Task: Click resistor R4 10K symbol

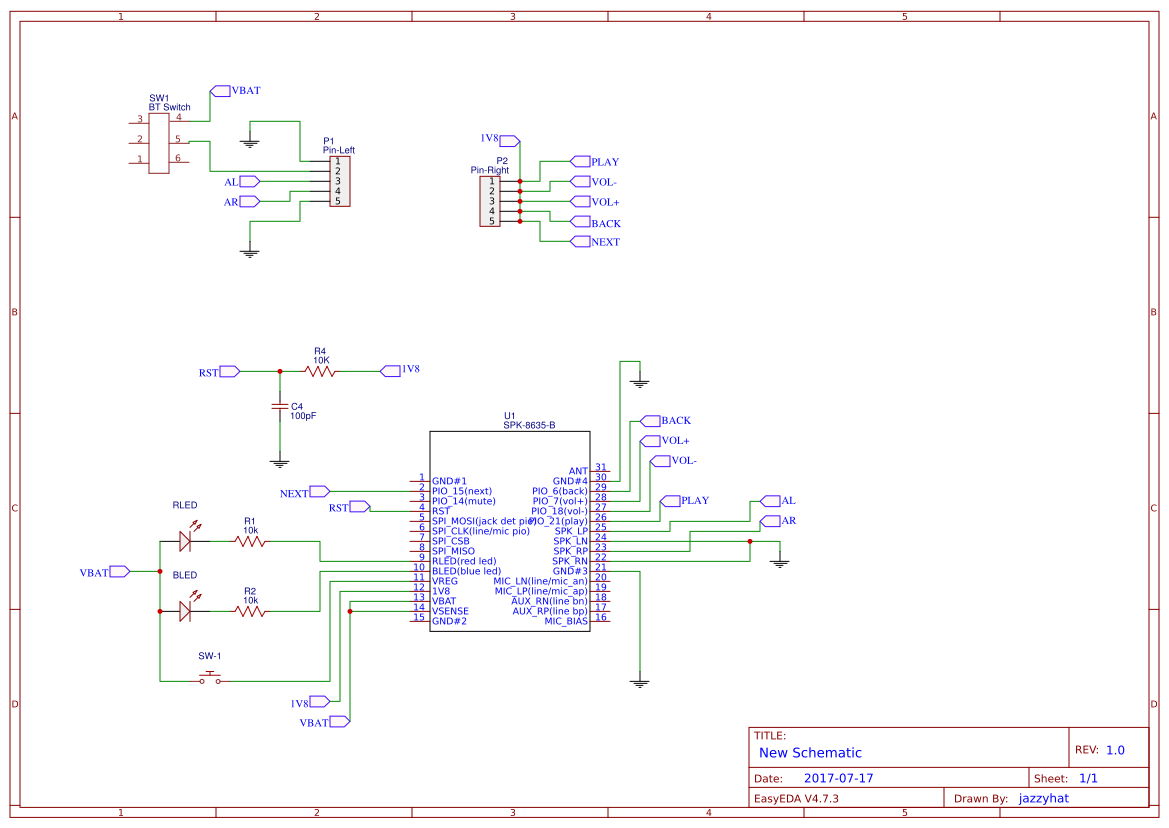Action: (320, 370)
